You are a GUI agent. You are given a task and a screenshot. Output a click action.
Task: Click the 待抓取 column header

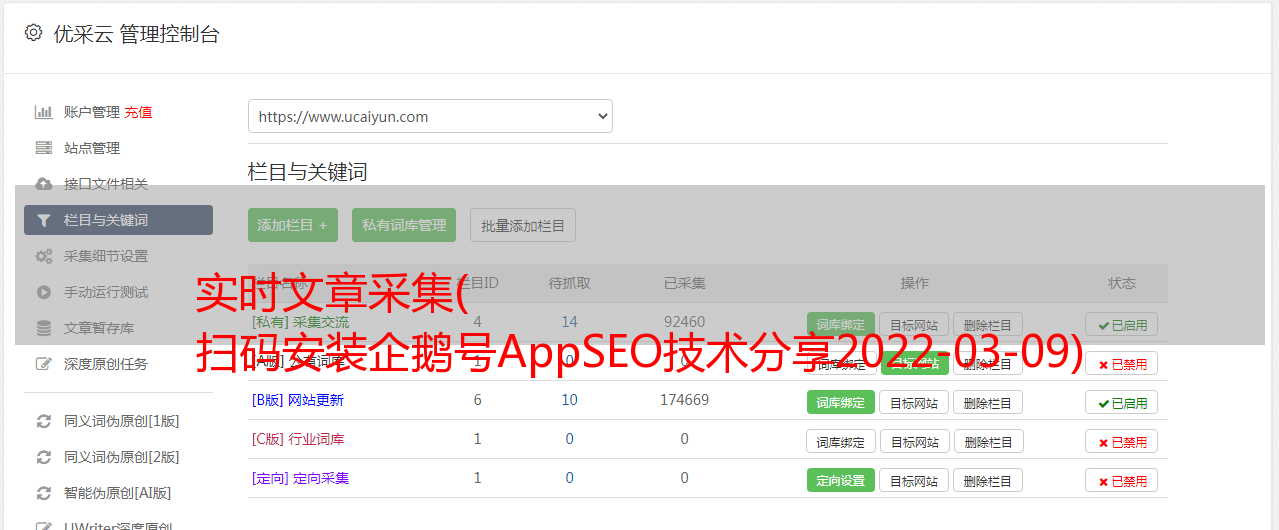point(569,283)
